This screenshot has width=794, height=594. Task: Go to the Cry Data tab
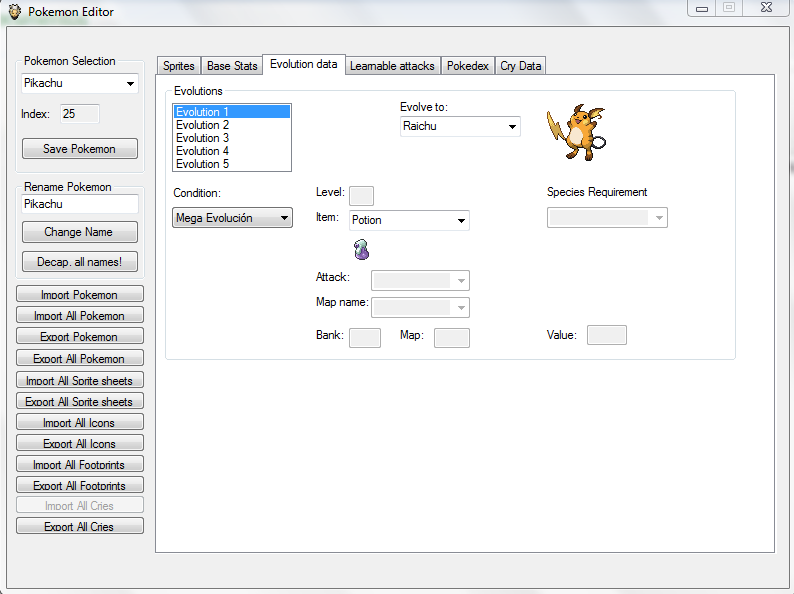point(520,66)
